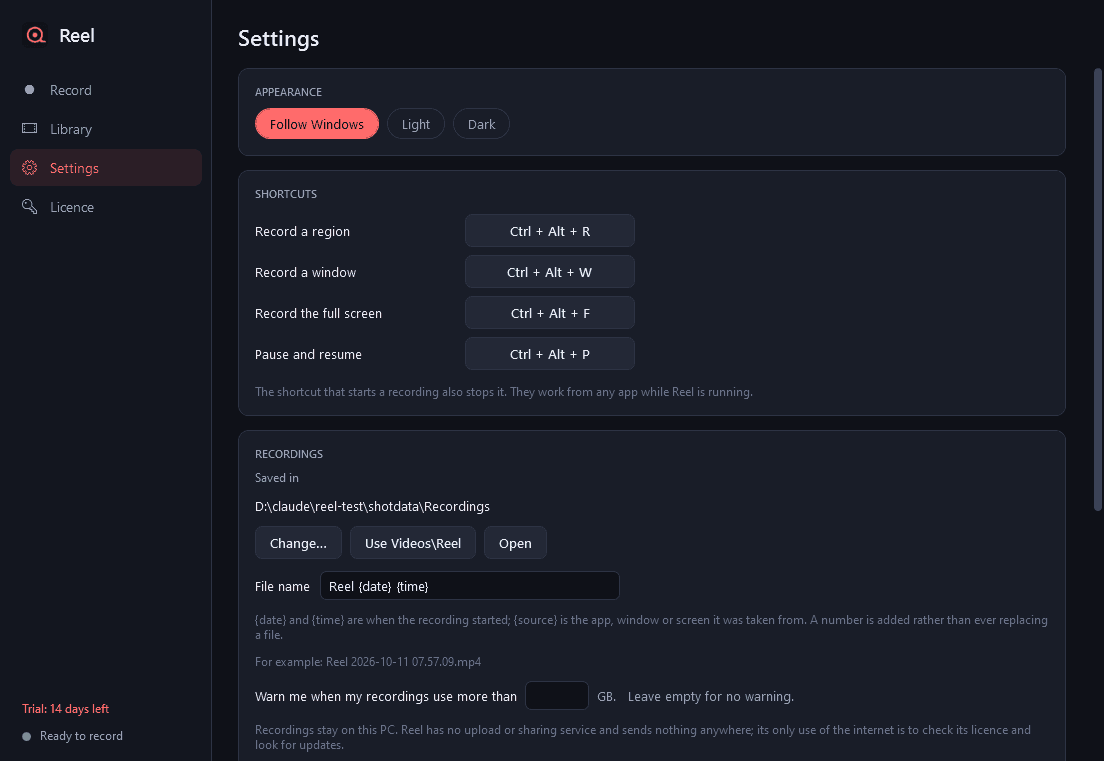The width and height of the screenshot is (1104, 761).
Task: Click the Reel logo icon
Action: pyautogui.click(x=35, y=35)
